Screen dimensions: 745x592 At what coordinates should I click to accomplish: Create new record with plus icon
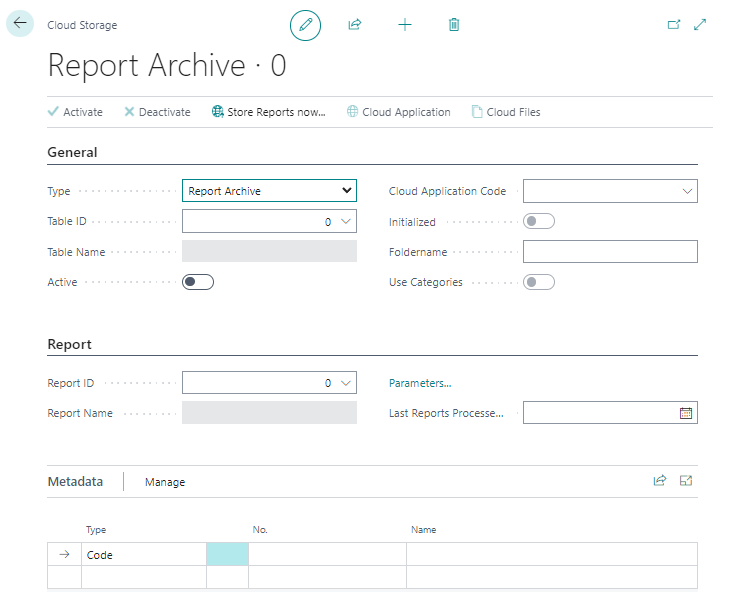pos(405,25)
